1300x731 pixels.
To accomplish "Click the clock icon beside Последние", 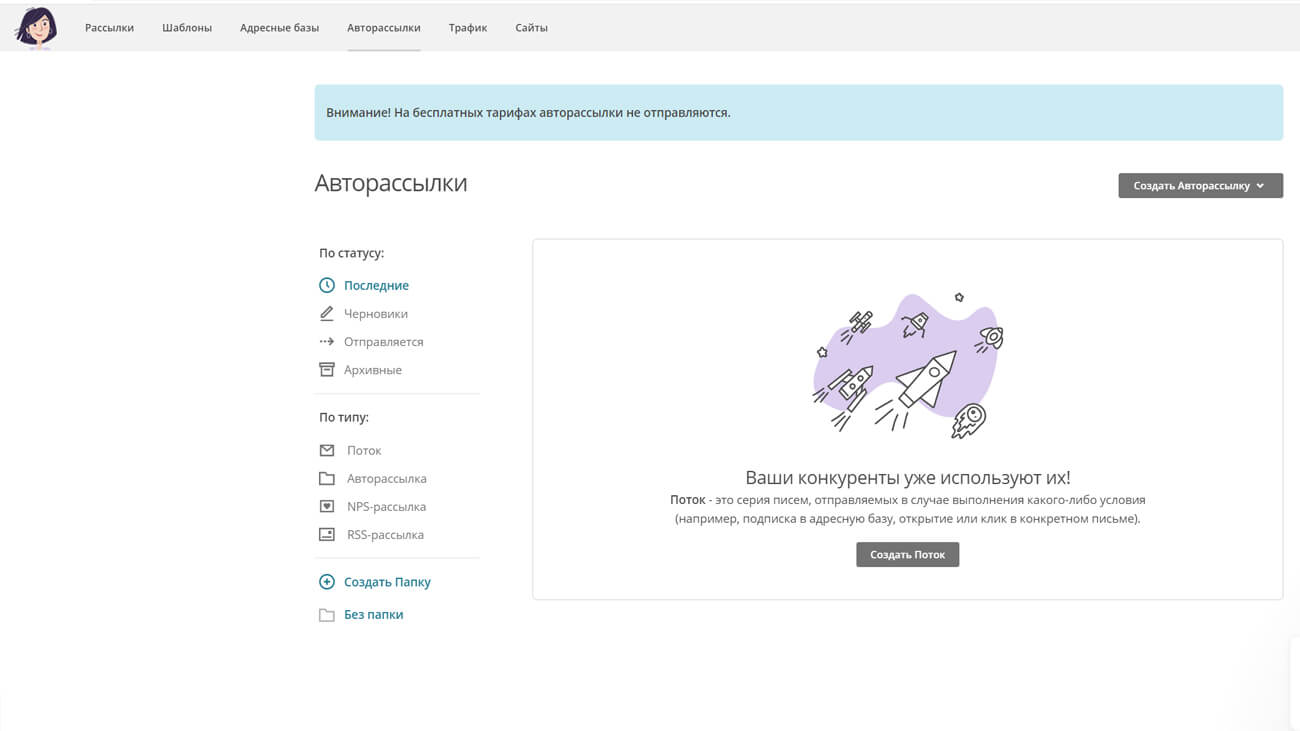I will pyautogui.click(x=326, y=286).
